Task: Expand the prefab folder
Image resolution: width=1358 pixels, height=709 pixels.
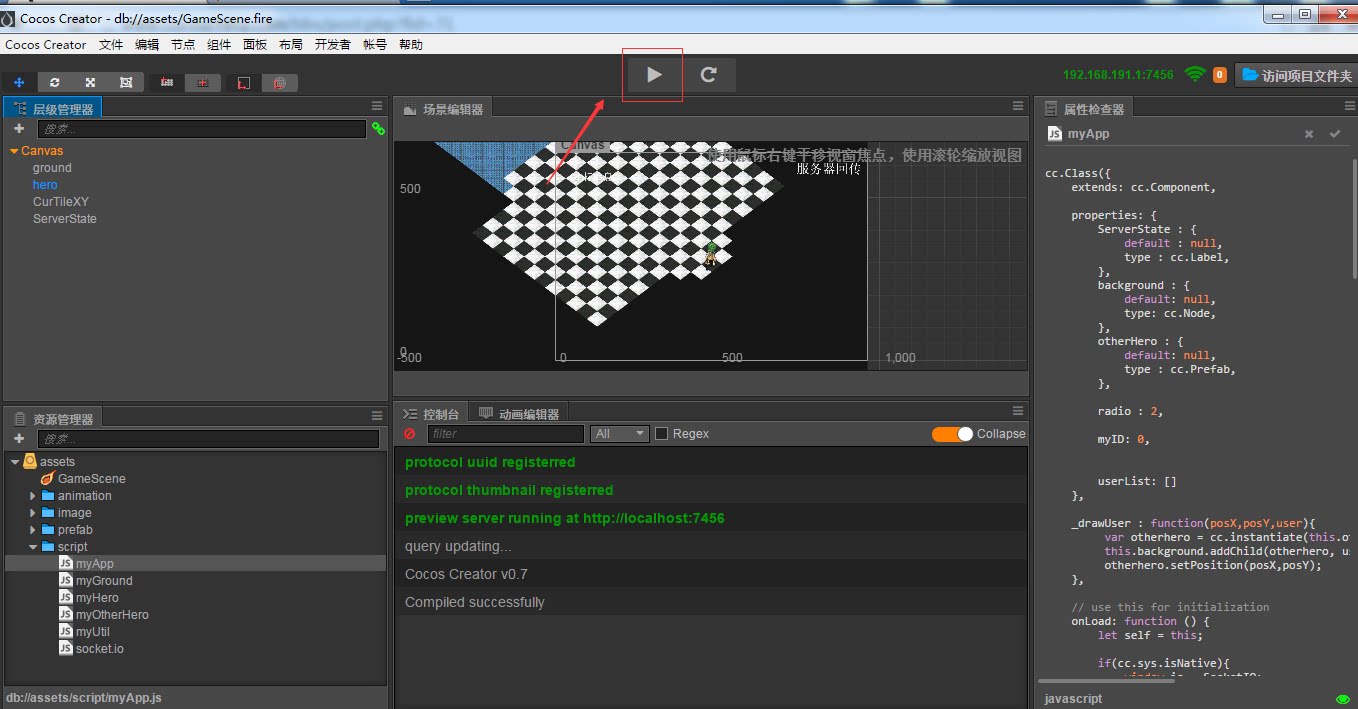Action: click(x=33, y=530)
